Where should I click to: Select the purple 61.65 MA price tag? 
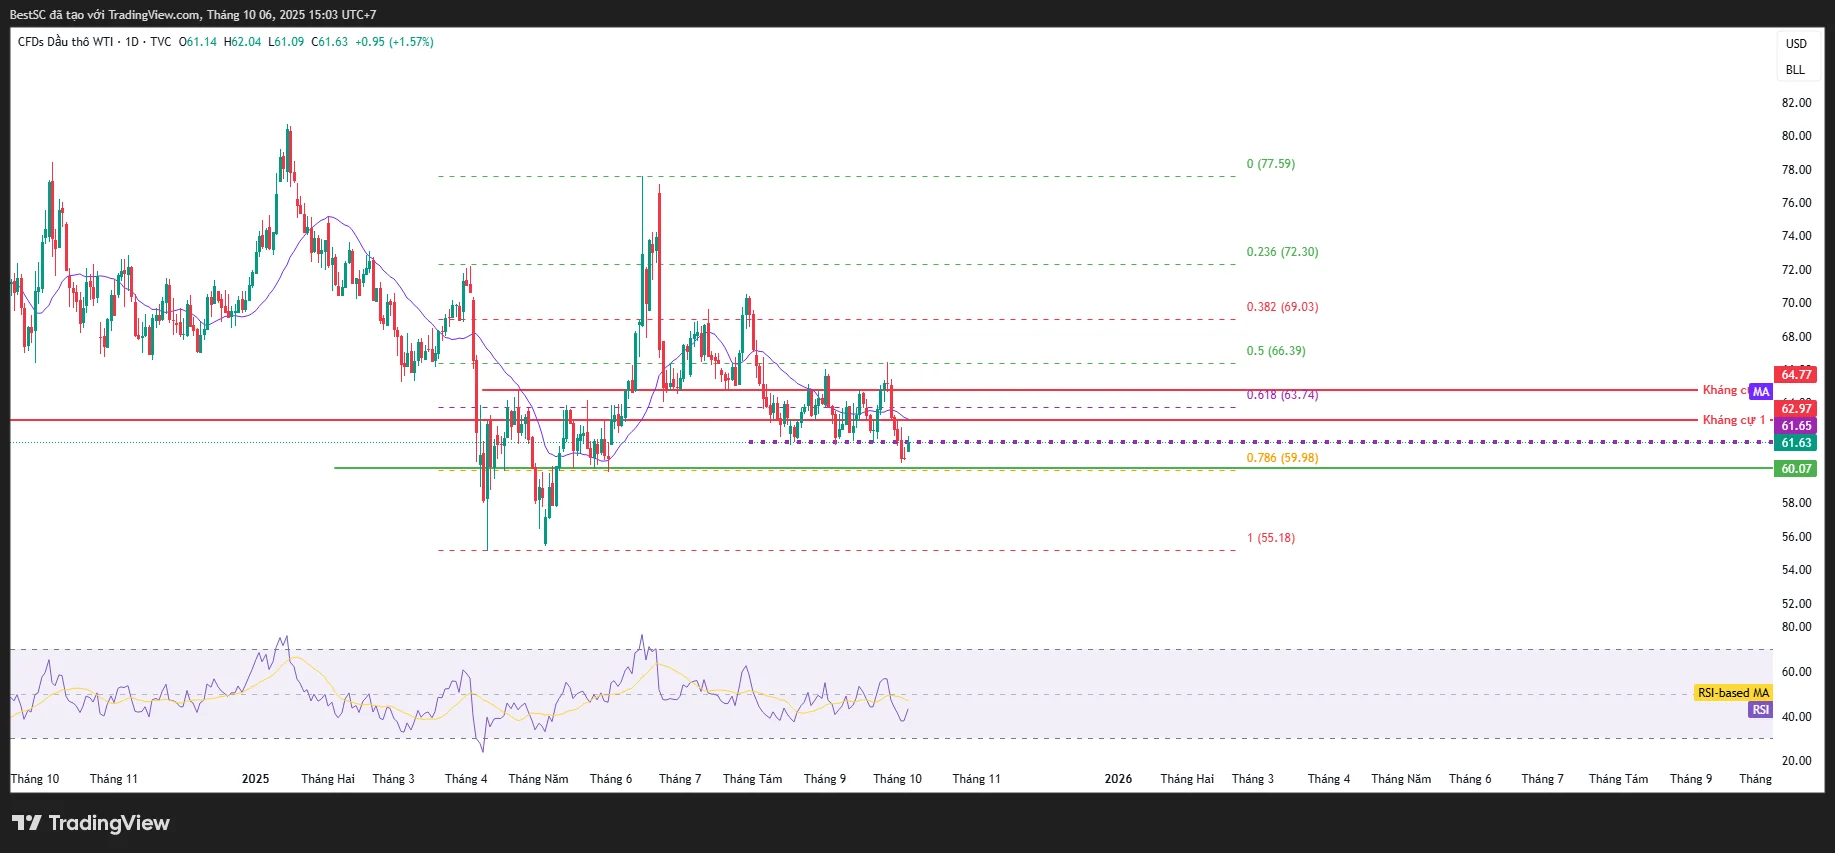click(1796, 426)
